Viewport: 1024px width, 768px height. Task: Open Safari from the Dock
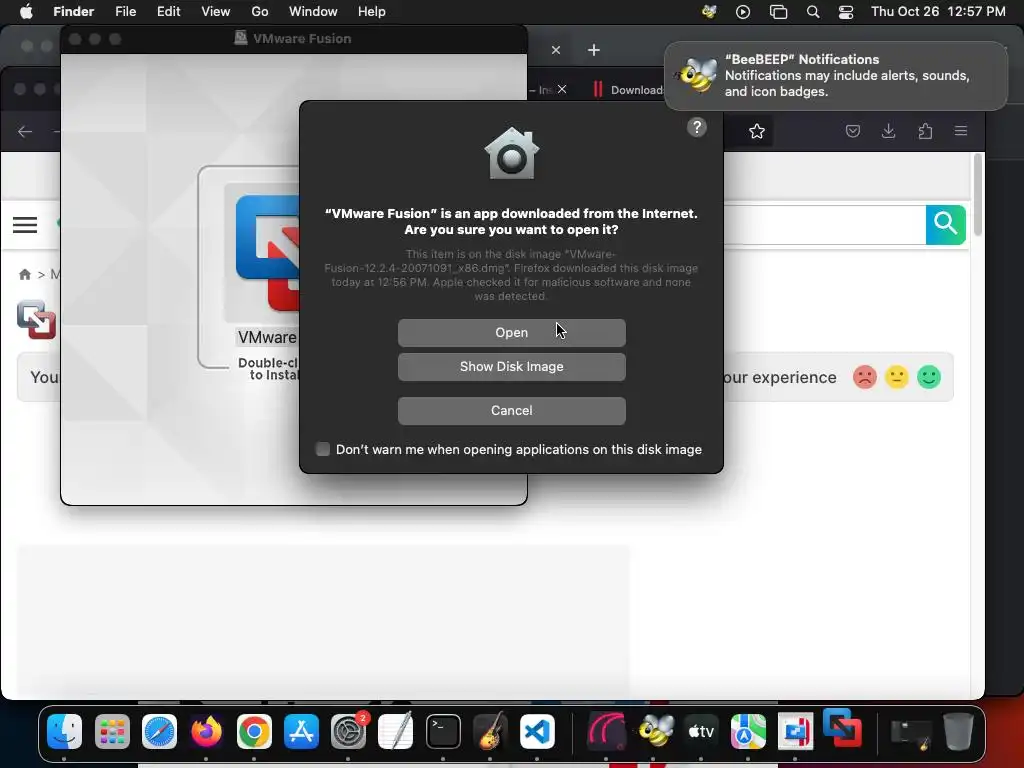tap(159, 731)
